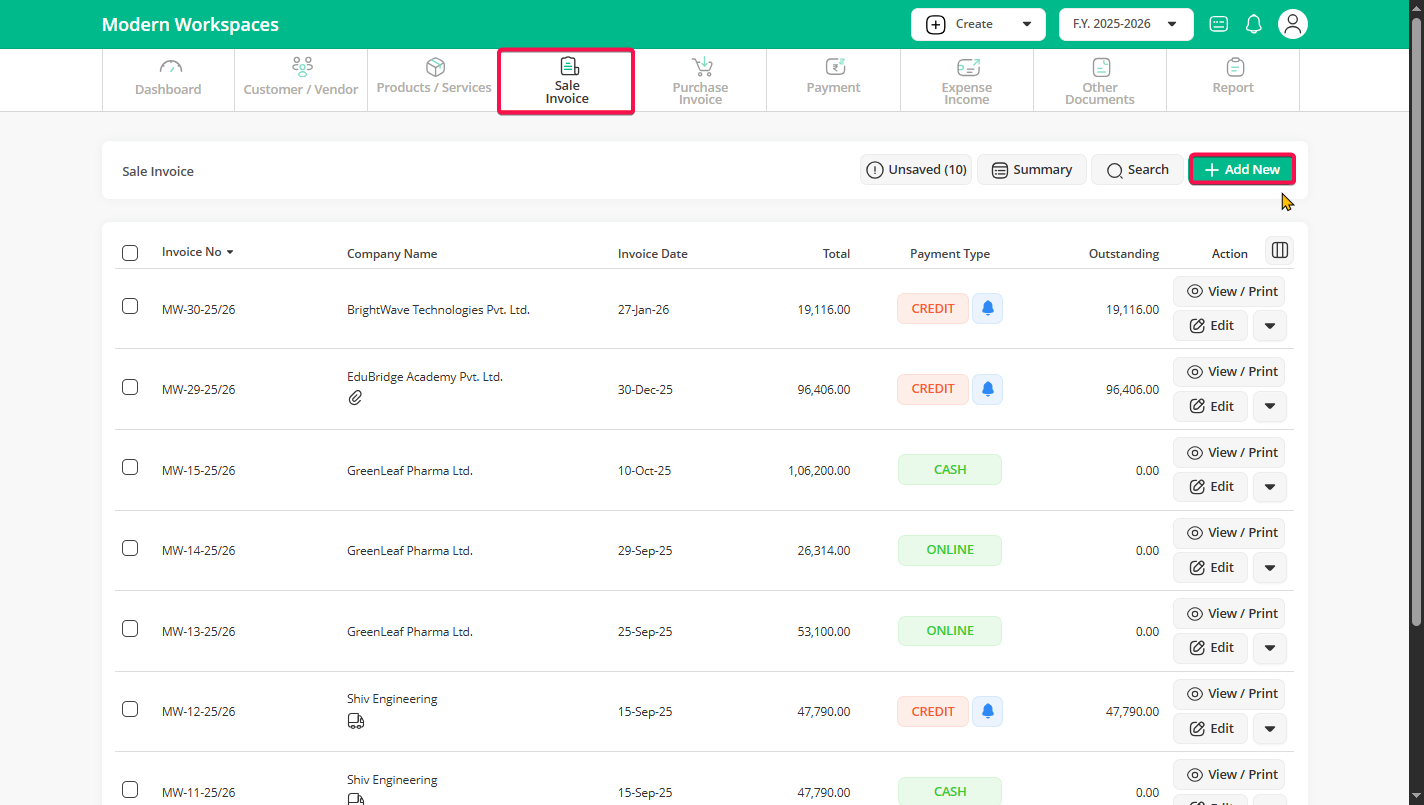Open the user profile avatar icon
The height and width of the screenshot is (805, 1424).
(x=1293, y=24)
